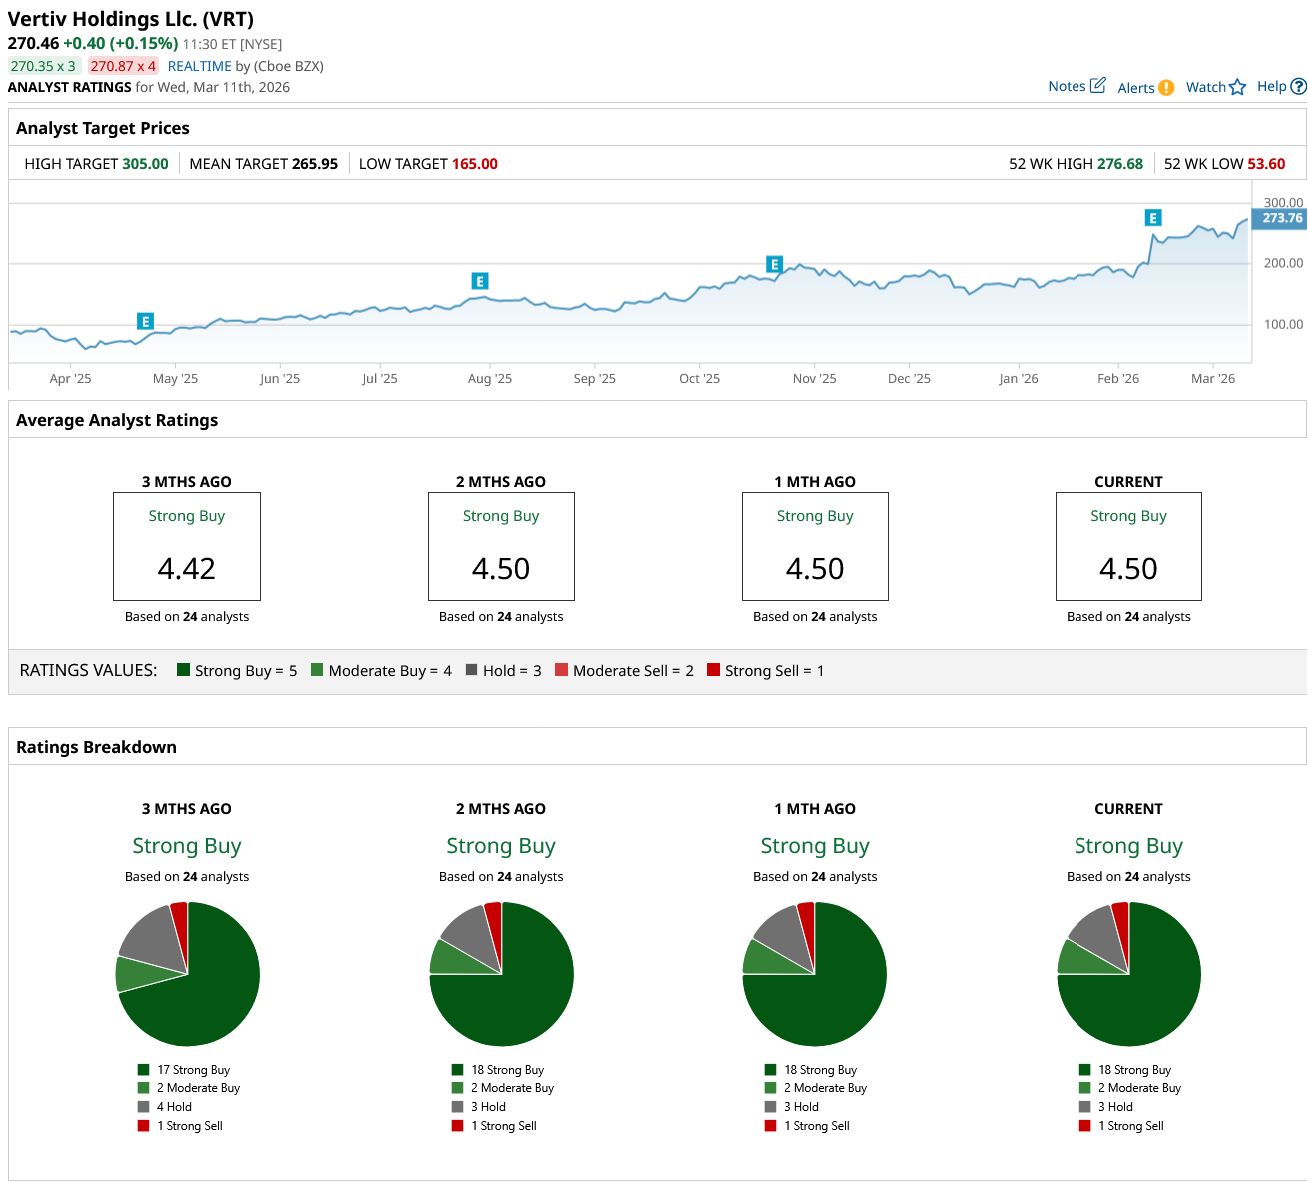Viewport: 1308px width, 1182px height.
Task: Click the earnings E marker near Feb '26
Action: [1153, 218]
